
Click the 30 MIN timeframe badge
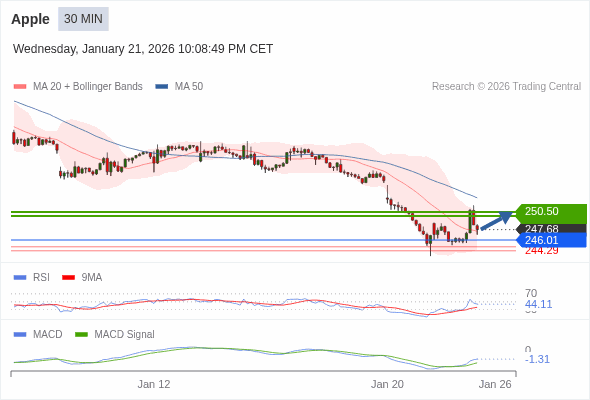point(83,19)
